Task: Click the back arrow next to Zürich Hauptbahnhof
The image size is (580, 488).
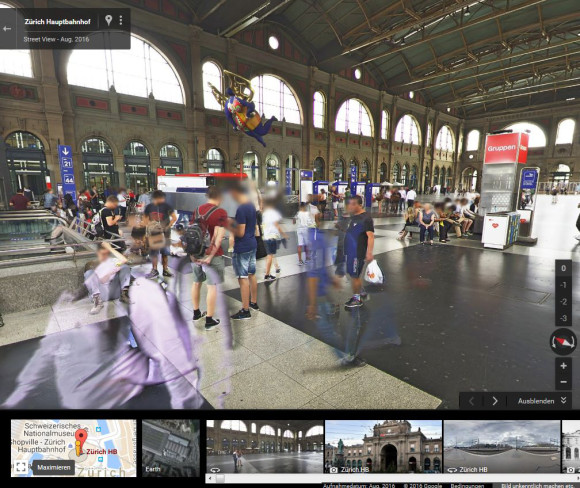Action: 7,29
